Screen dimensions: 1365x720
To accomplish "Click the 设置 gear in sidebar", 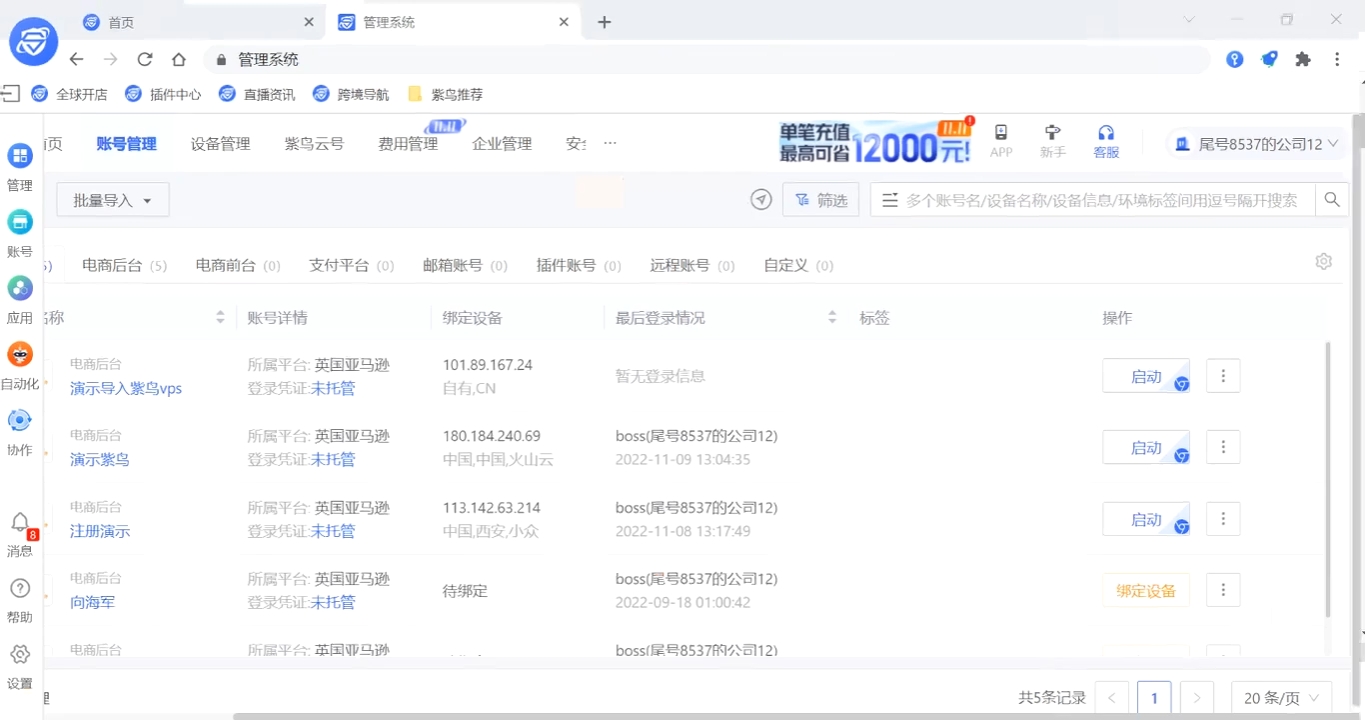I will coord(20,655).
